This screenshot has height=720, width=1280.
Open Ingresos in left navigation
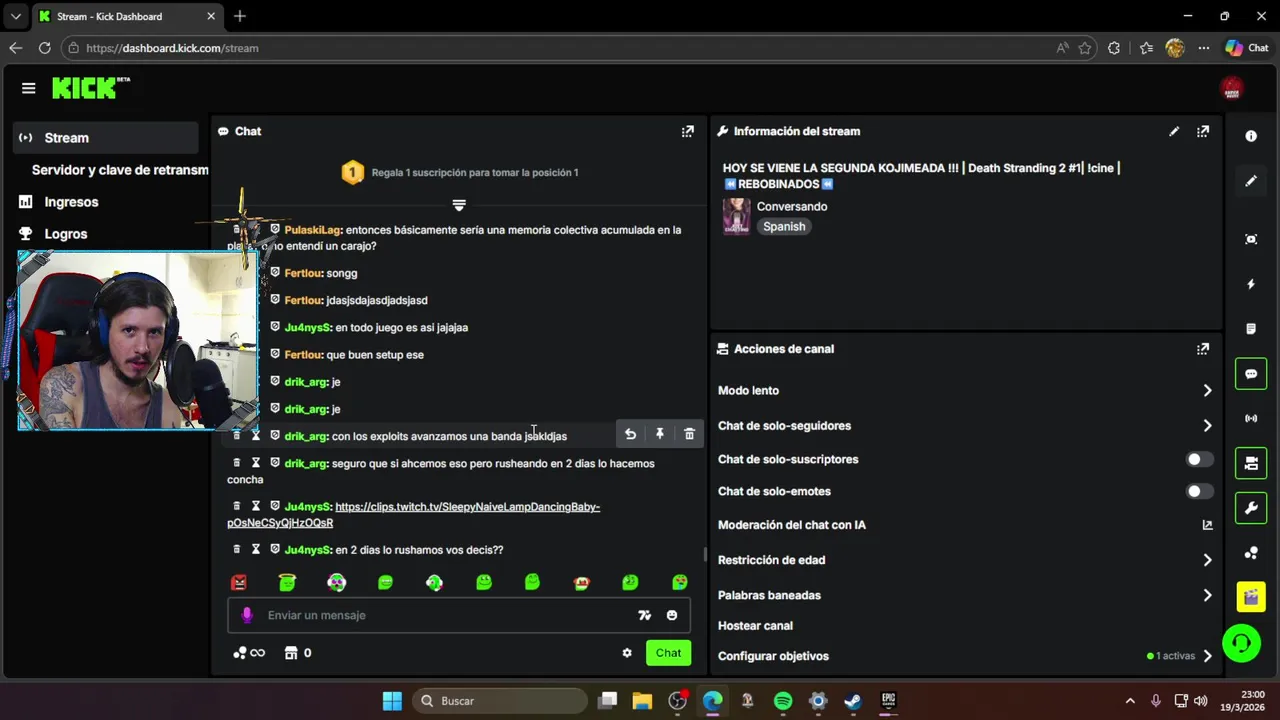point(71,202)
